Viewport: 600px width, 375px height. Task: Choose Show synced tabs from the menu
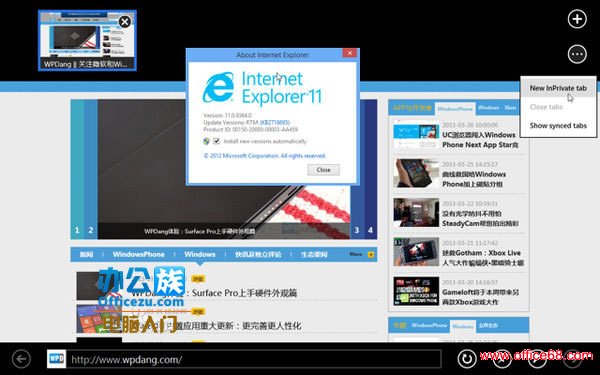click(x=558, y=126)
